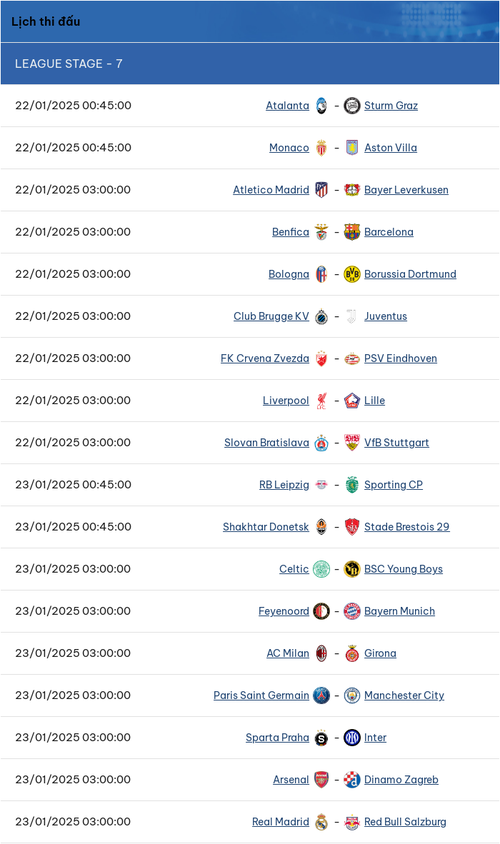Viewport: 500px width, 844px height.
Task: Click the Paris Saint Germain crest
Action: click(321, 695)
